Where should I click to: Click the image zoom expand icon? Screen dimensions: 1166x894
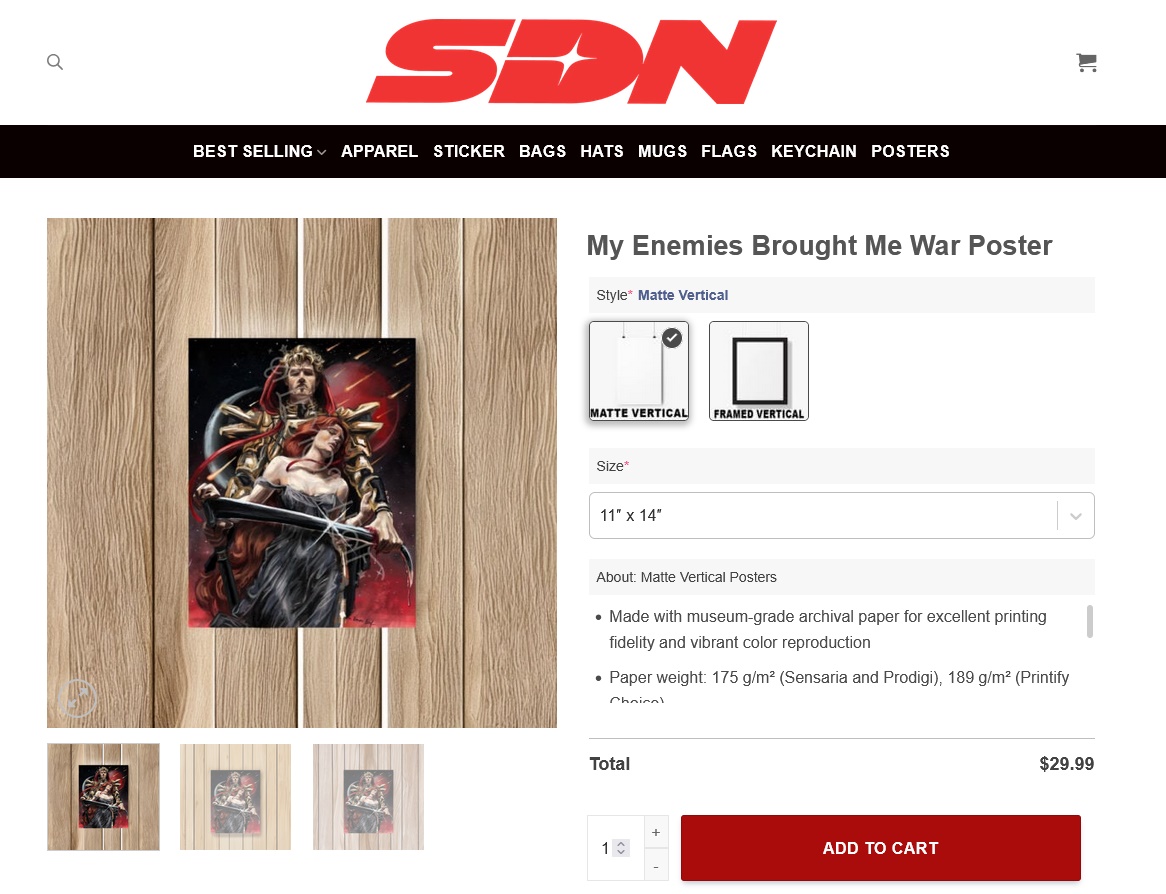point(77,698)
